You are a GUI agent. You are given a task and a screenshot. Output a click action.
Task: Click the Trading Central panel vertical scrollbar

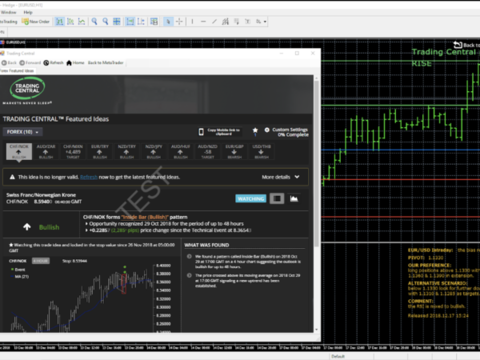pos(316,163)
